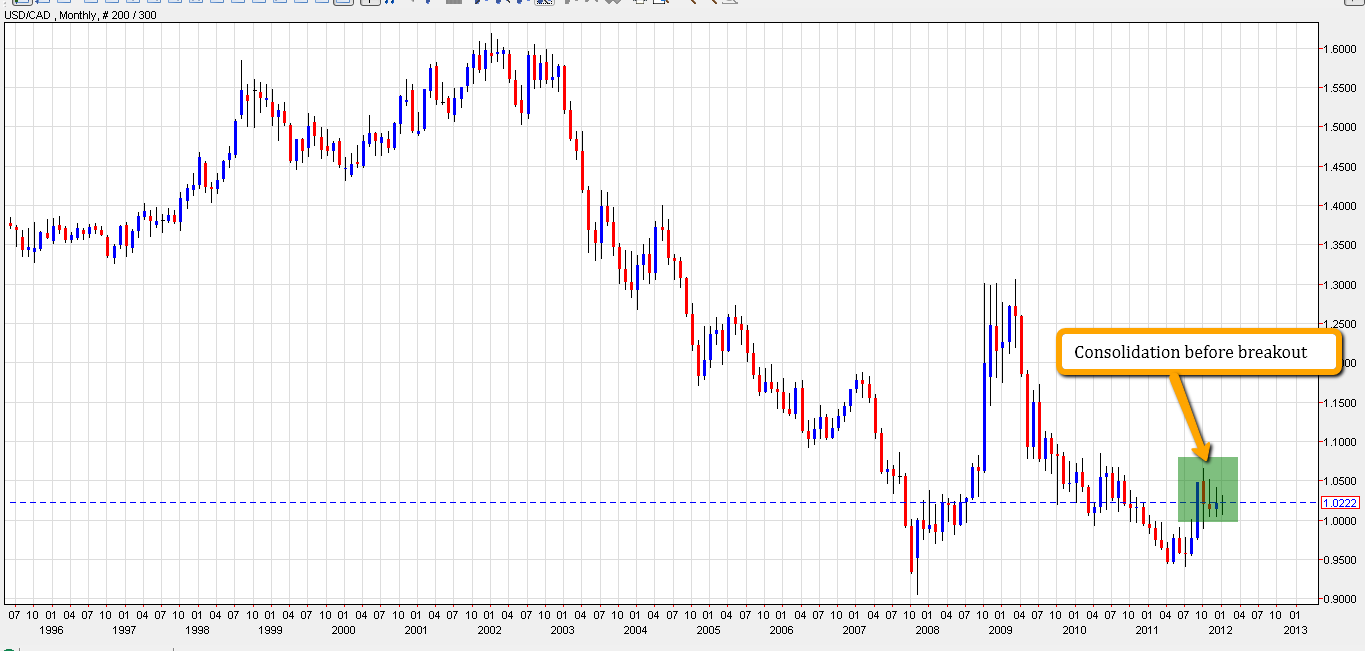Select the 2008 year label on time axis

(928, 631)
